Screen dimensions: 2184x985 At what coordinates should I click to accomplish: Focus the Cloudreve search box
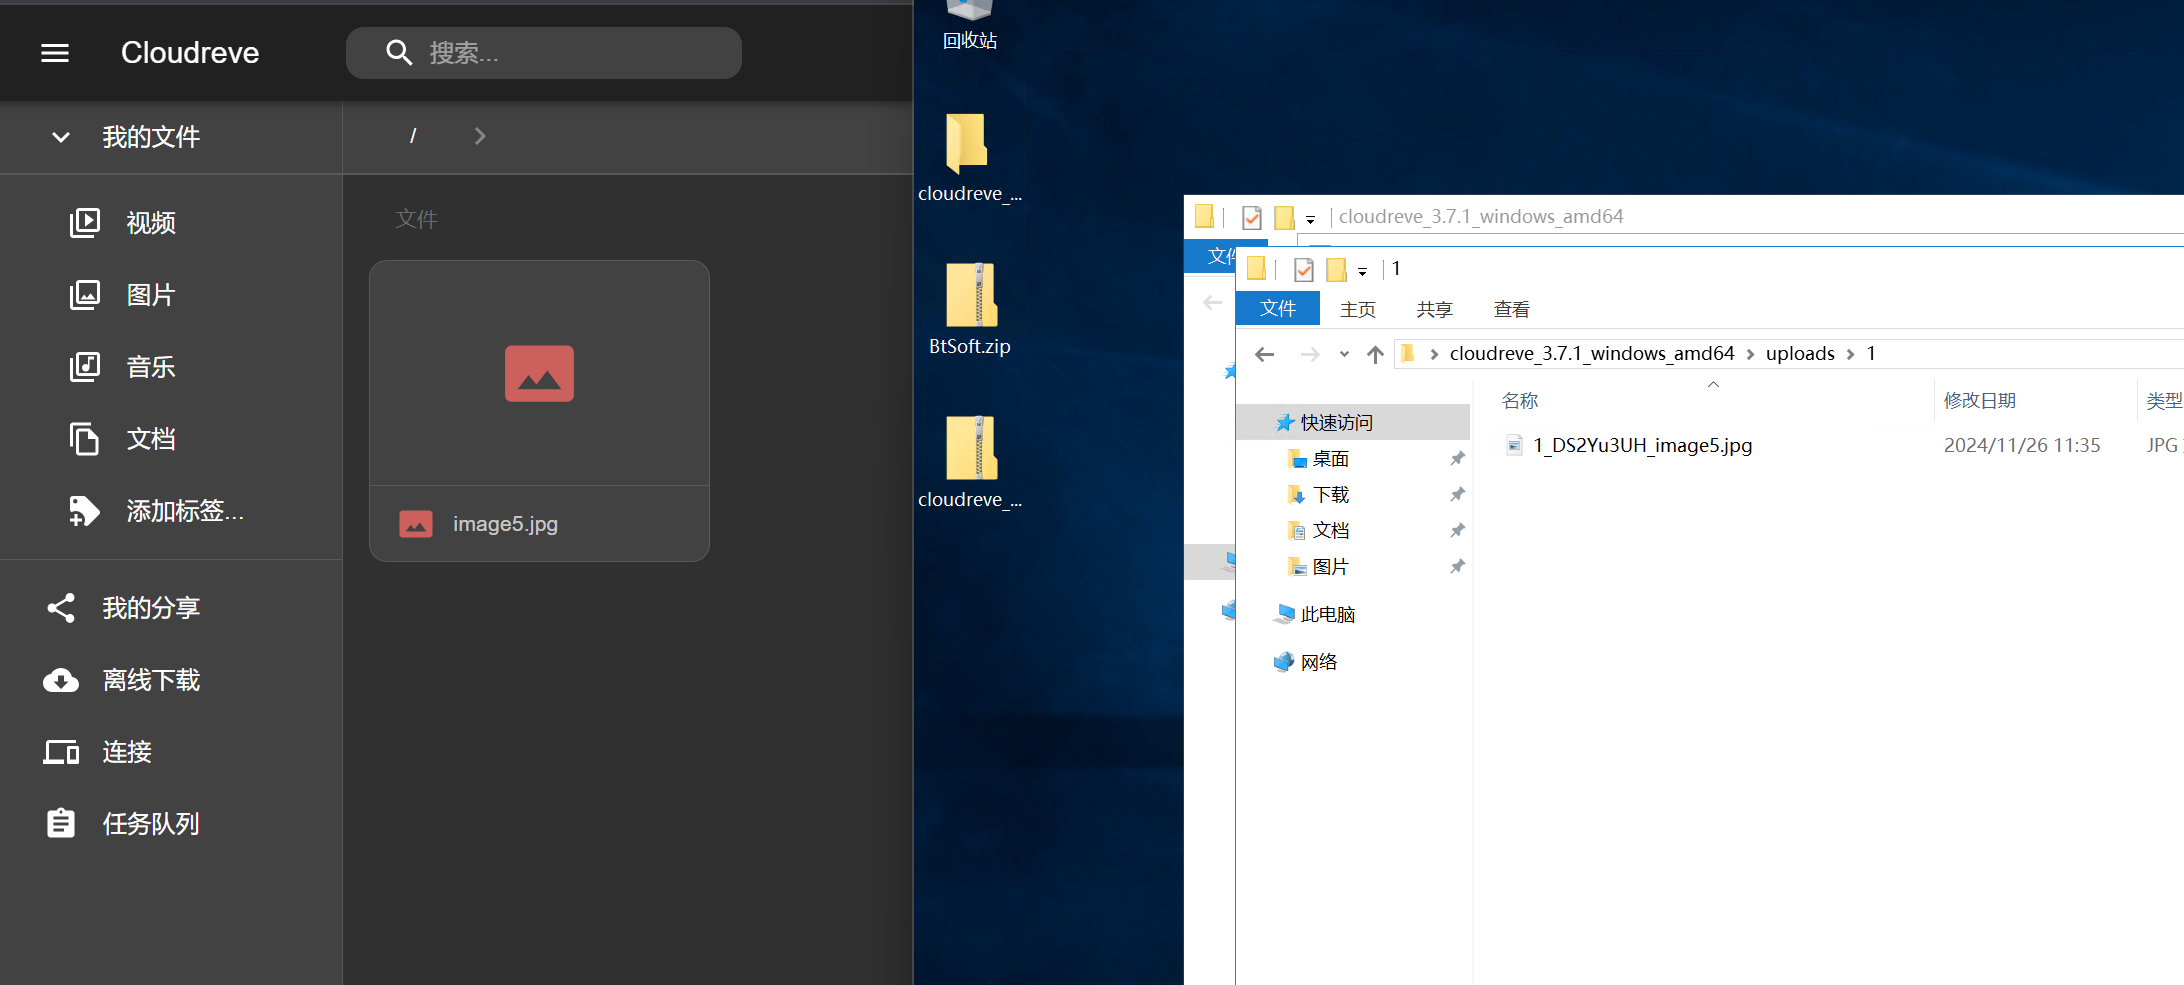click(x=544, y=53)
